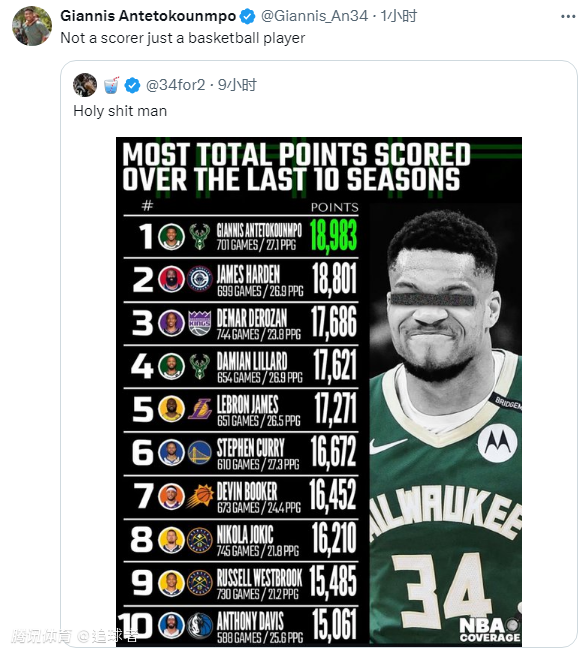Click the quoted tweet's verified badge
587x653 pixels.
pos(132,85)
